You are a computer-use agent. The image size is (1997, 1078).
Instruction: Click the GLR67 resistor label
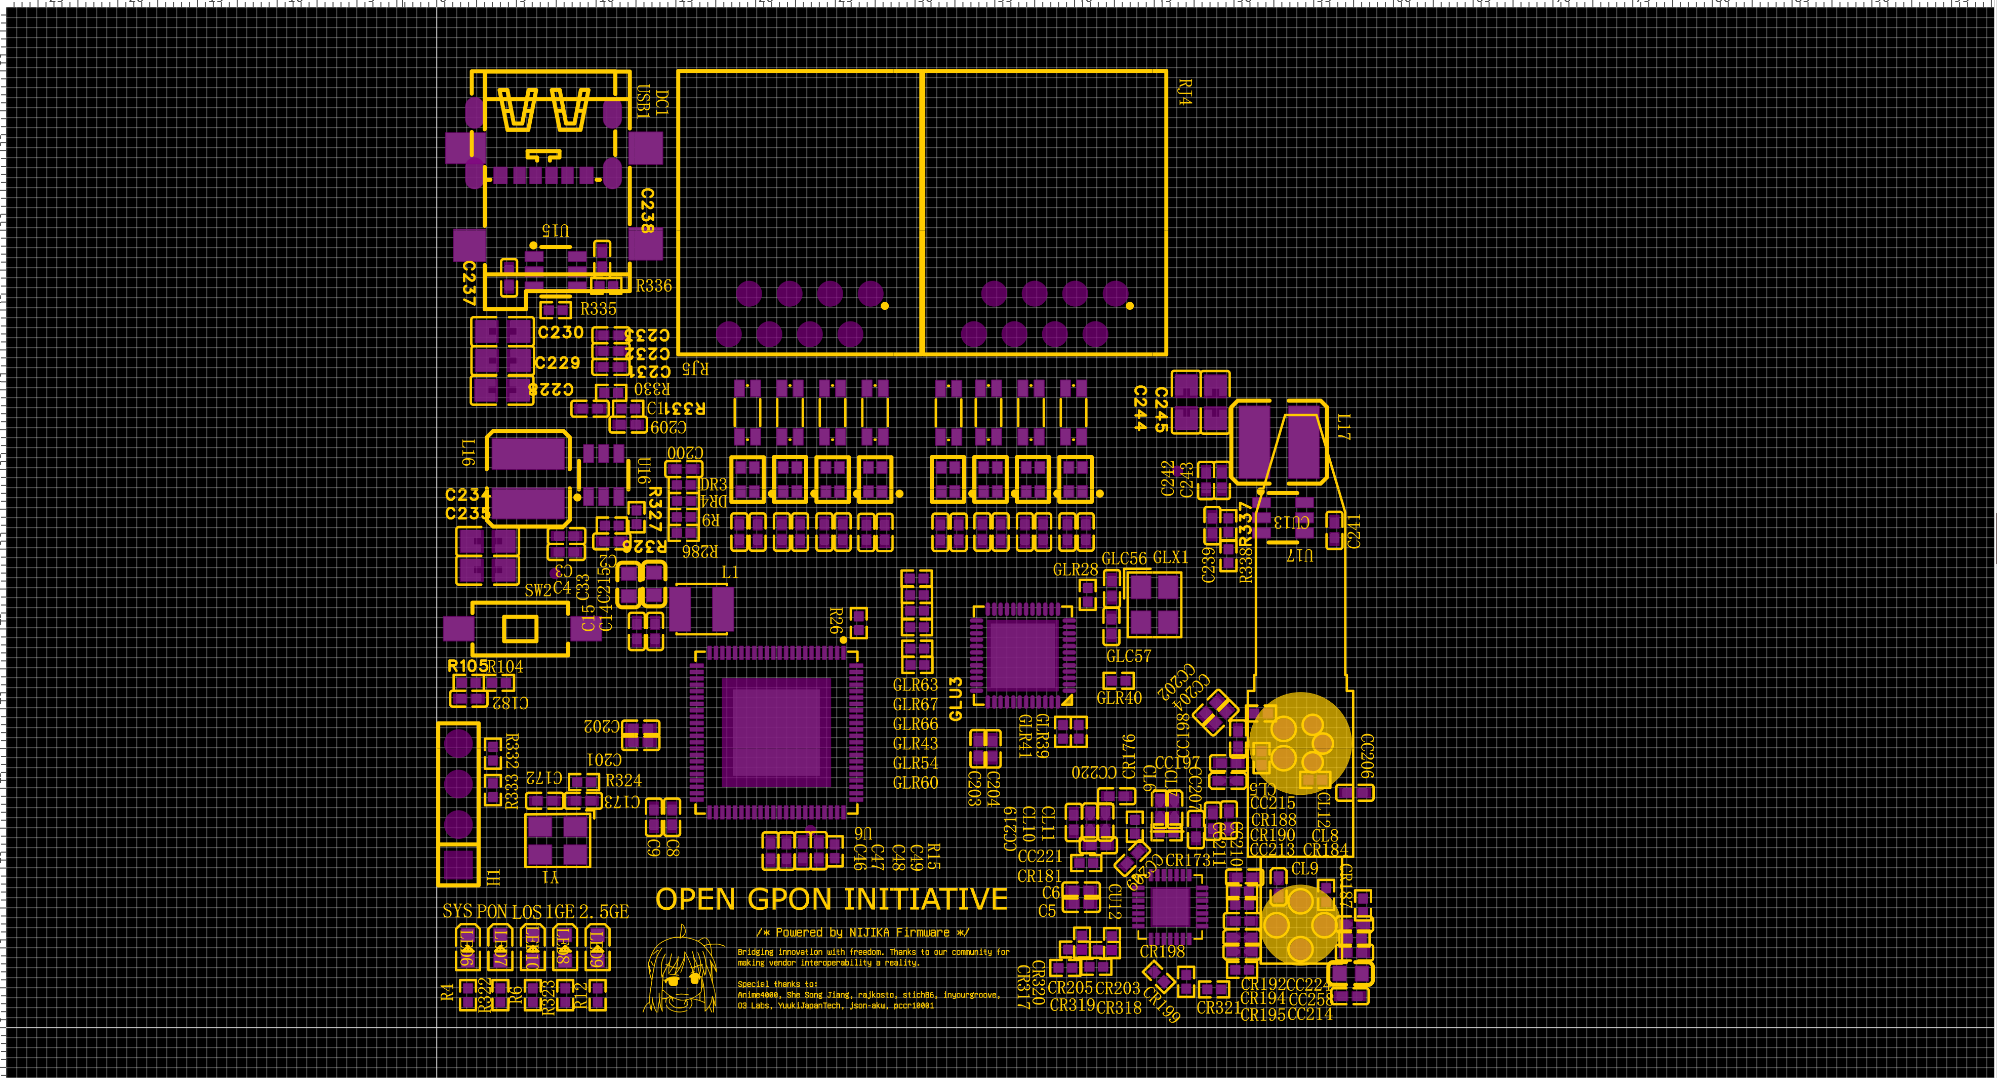click(x=915, y=704)
